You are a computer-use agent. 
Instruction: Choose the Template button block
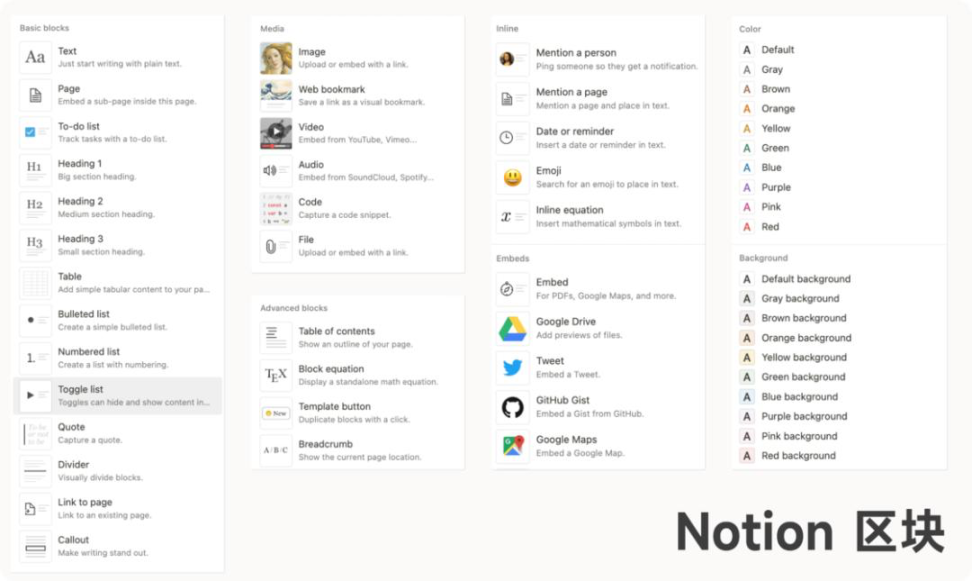click(x=357, y=412)
